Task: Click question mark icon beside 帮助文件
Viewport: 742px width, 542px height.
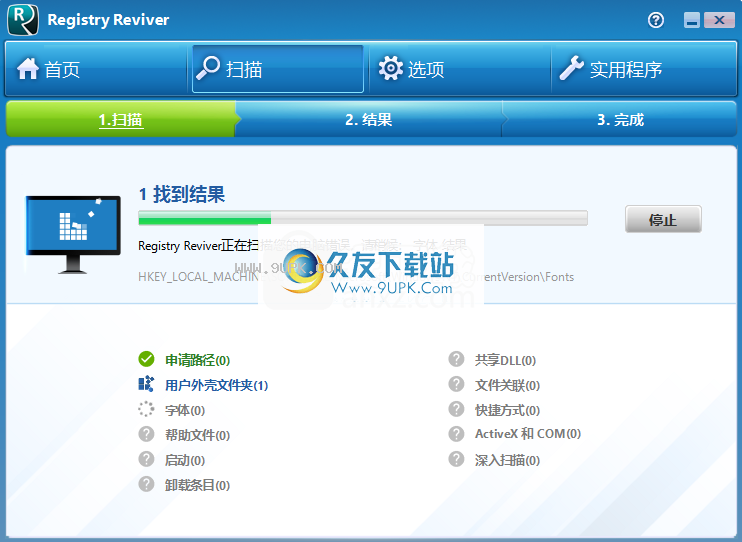Action: tap(146, 434)
